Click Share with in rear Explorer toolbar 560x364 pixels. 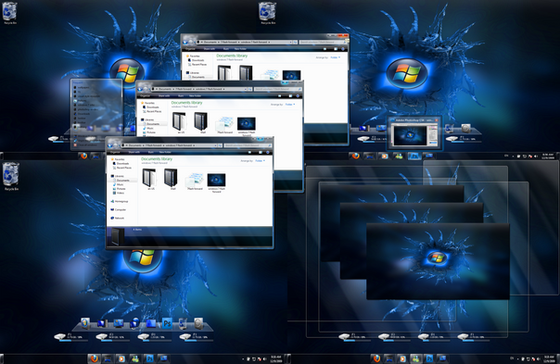[x=209, y=49]
